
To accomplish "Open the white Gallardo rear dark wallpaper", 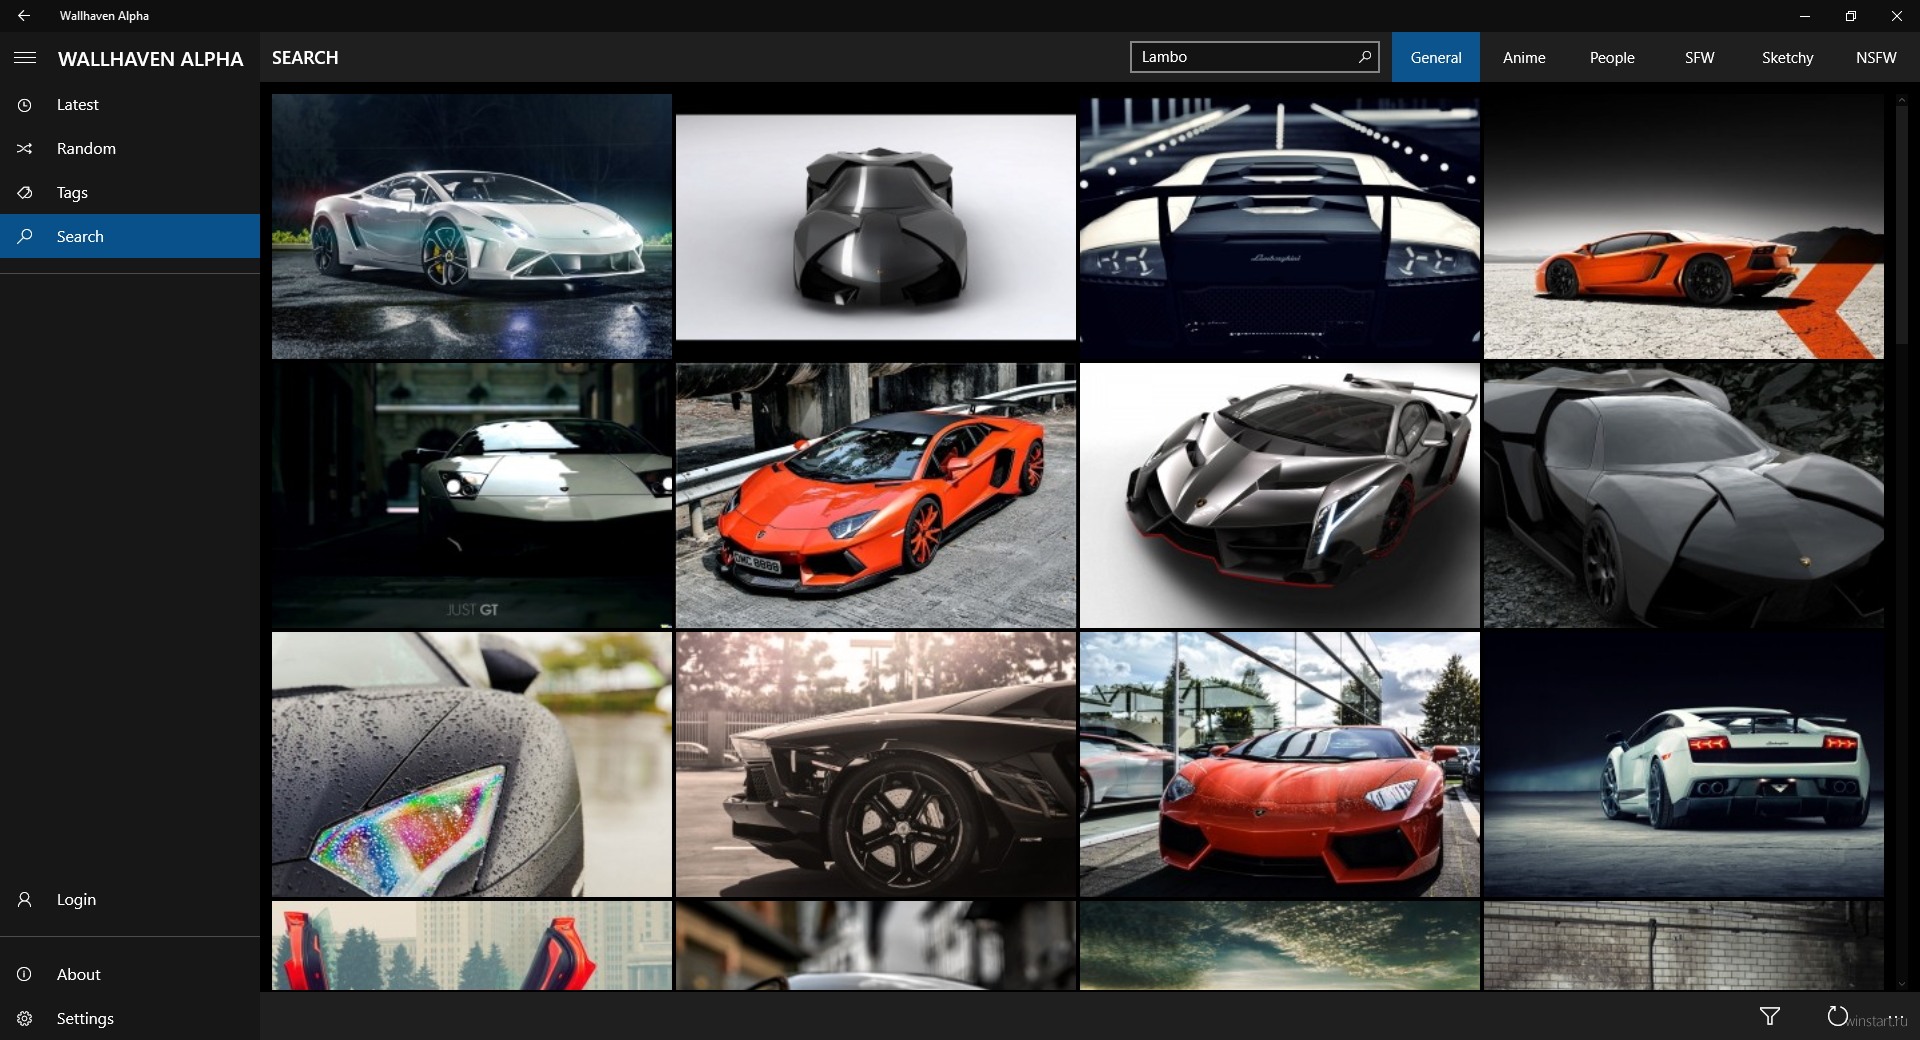I will pyautogui.click(x=1684, y=764).
